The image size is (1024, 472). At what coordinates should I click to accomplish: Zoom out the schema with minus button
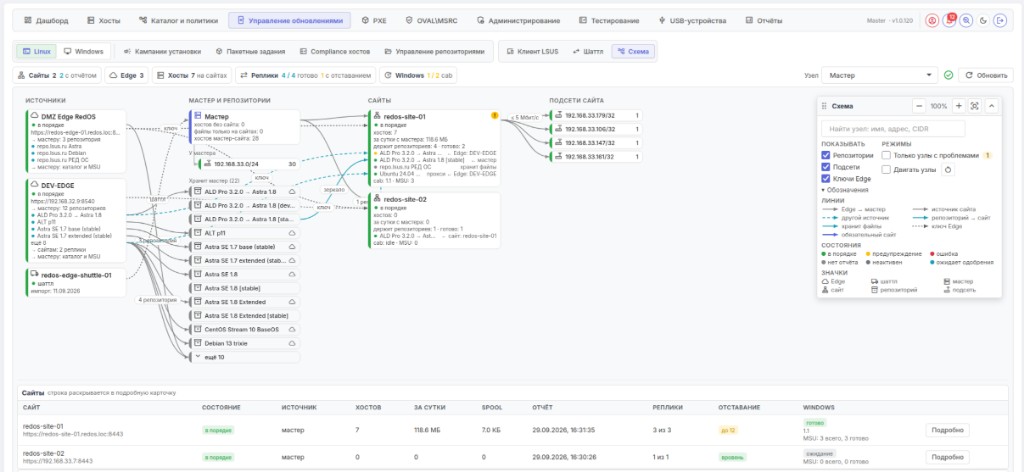click(x=919, y=106)
